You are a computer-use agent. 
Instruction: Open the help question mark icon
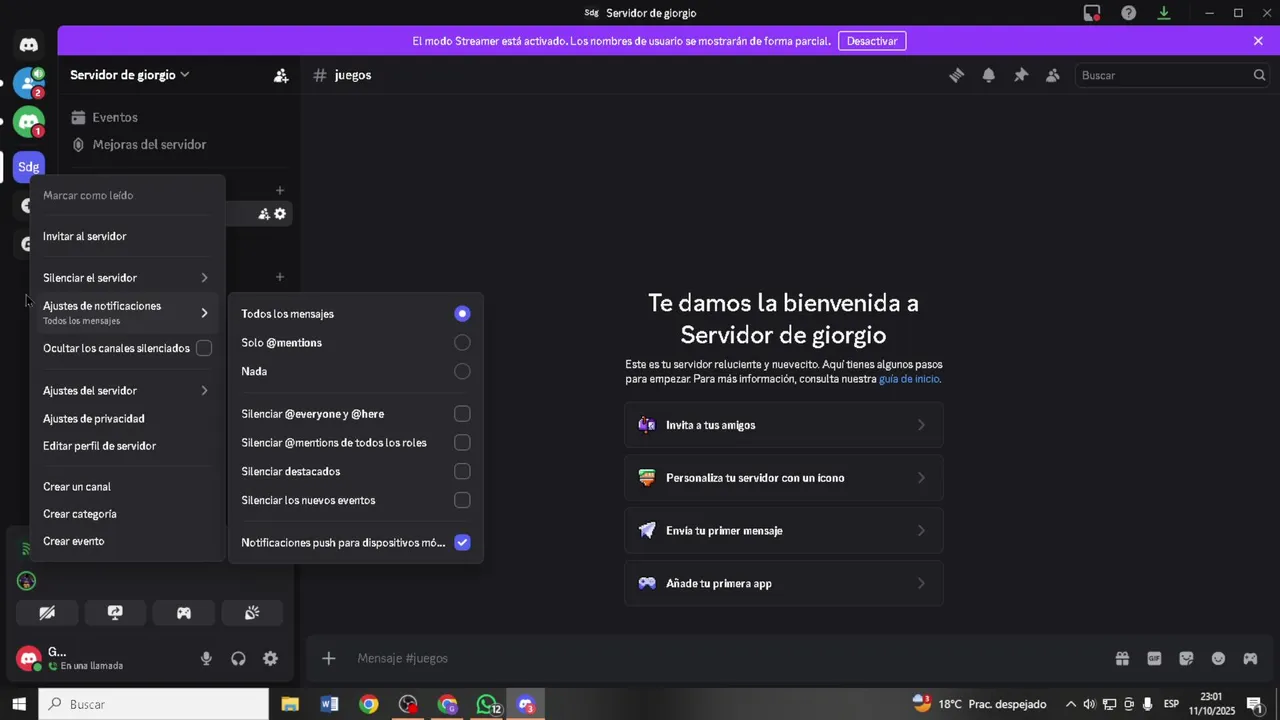1128,13
